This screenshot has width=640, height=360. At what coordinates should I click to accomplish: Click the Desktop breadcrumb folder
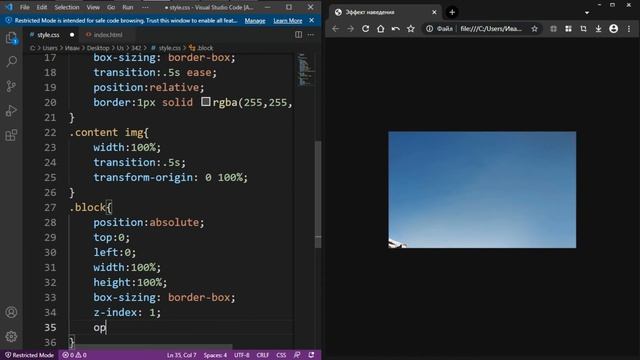98,48
